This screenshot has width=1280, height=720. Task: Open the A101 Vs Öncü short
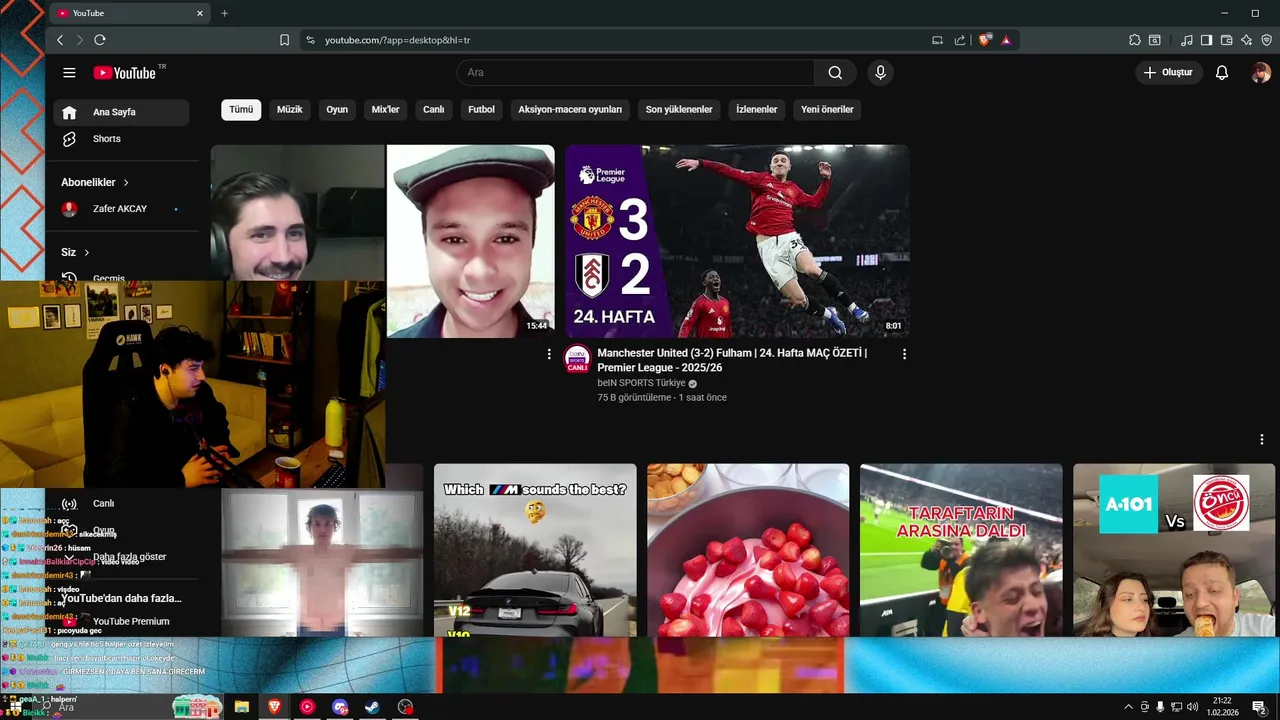click(1174, 550)
